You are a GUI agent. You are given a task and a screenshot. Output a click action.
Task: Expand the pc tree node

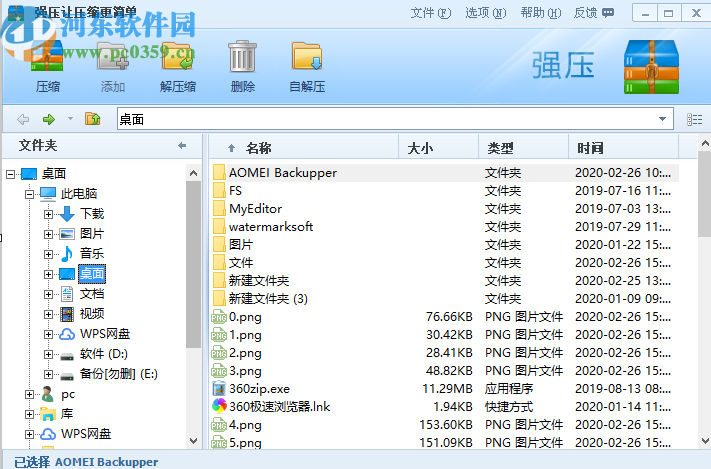tap(29, 395)
